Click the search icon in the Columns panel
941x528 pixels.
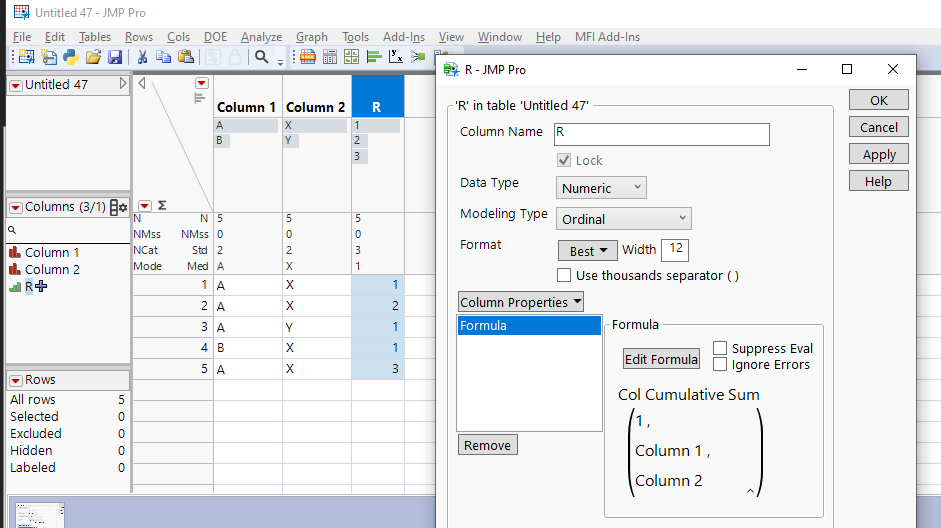pyautogui.click(x=11, y=230)
